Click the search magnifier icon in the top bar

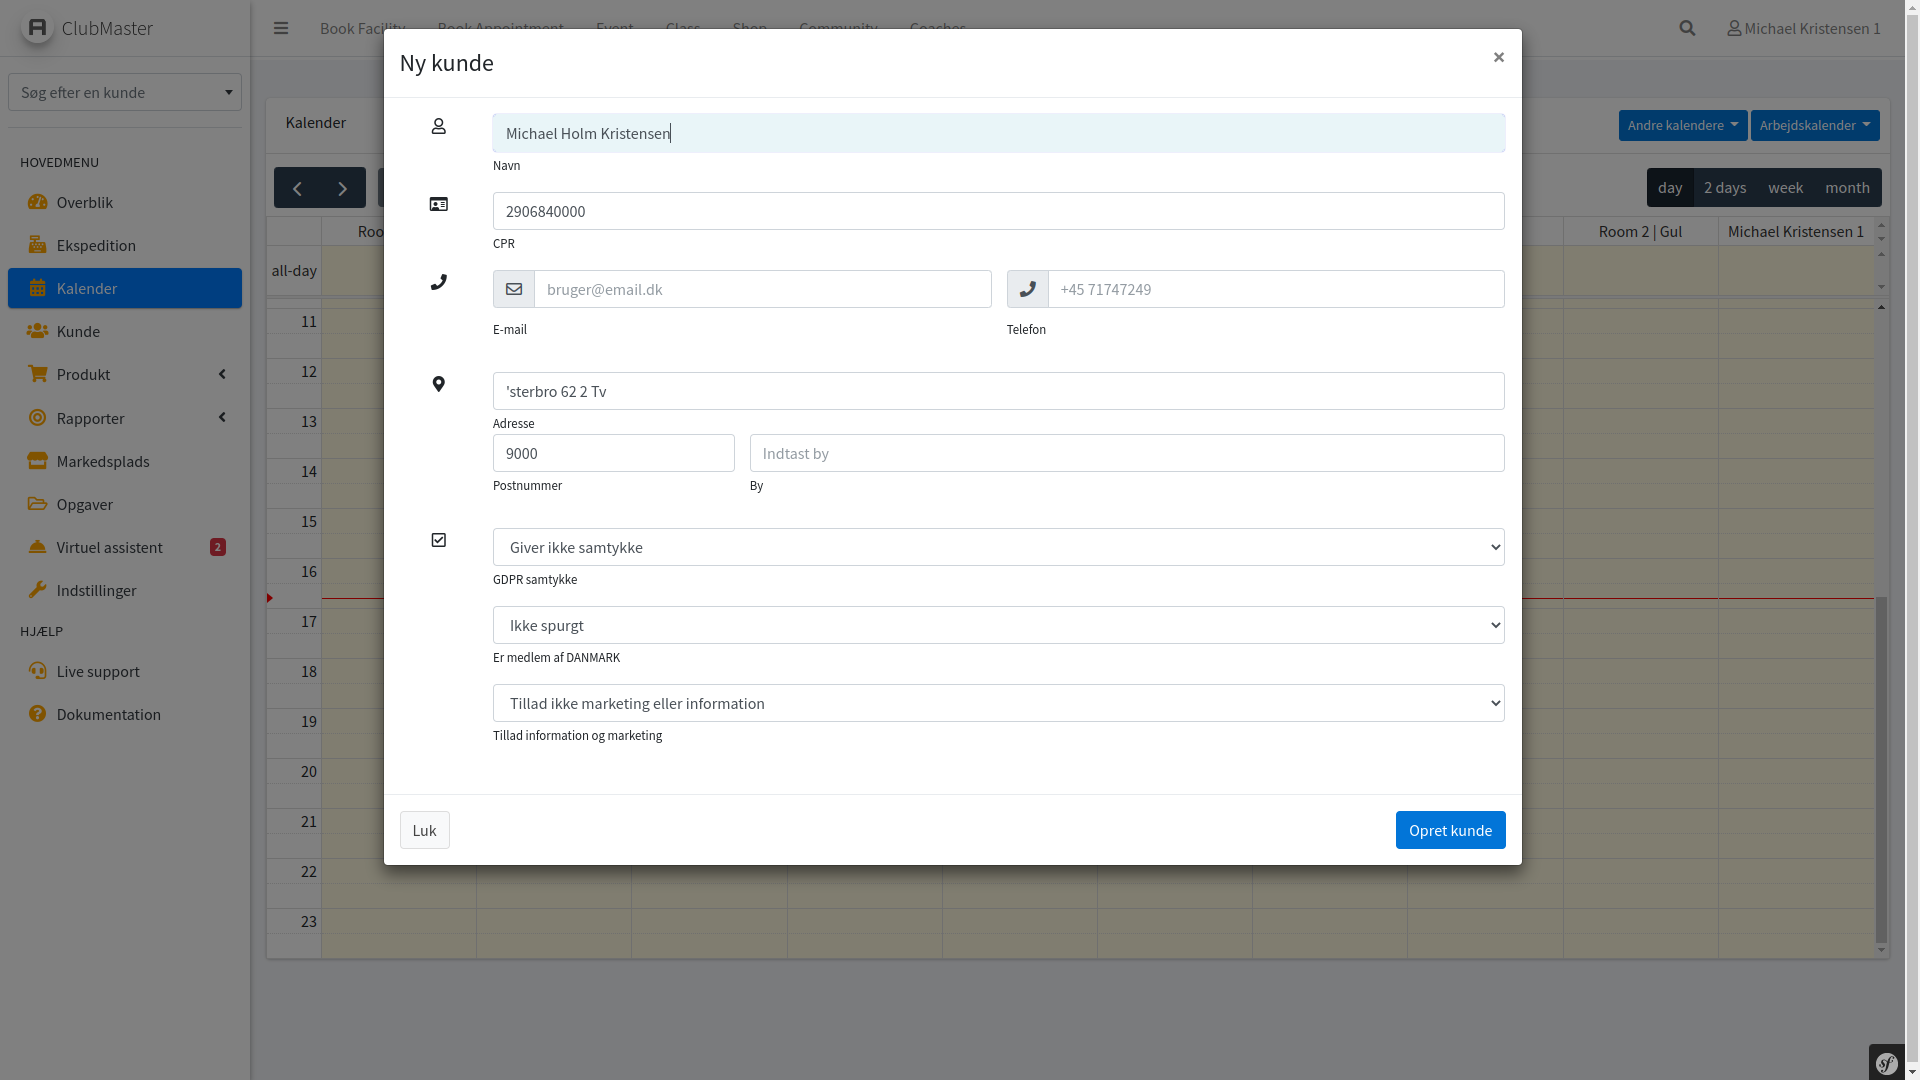(1687, 28)
